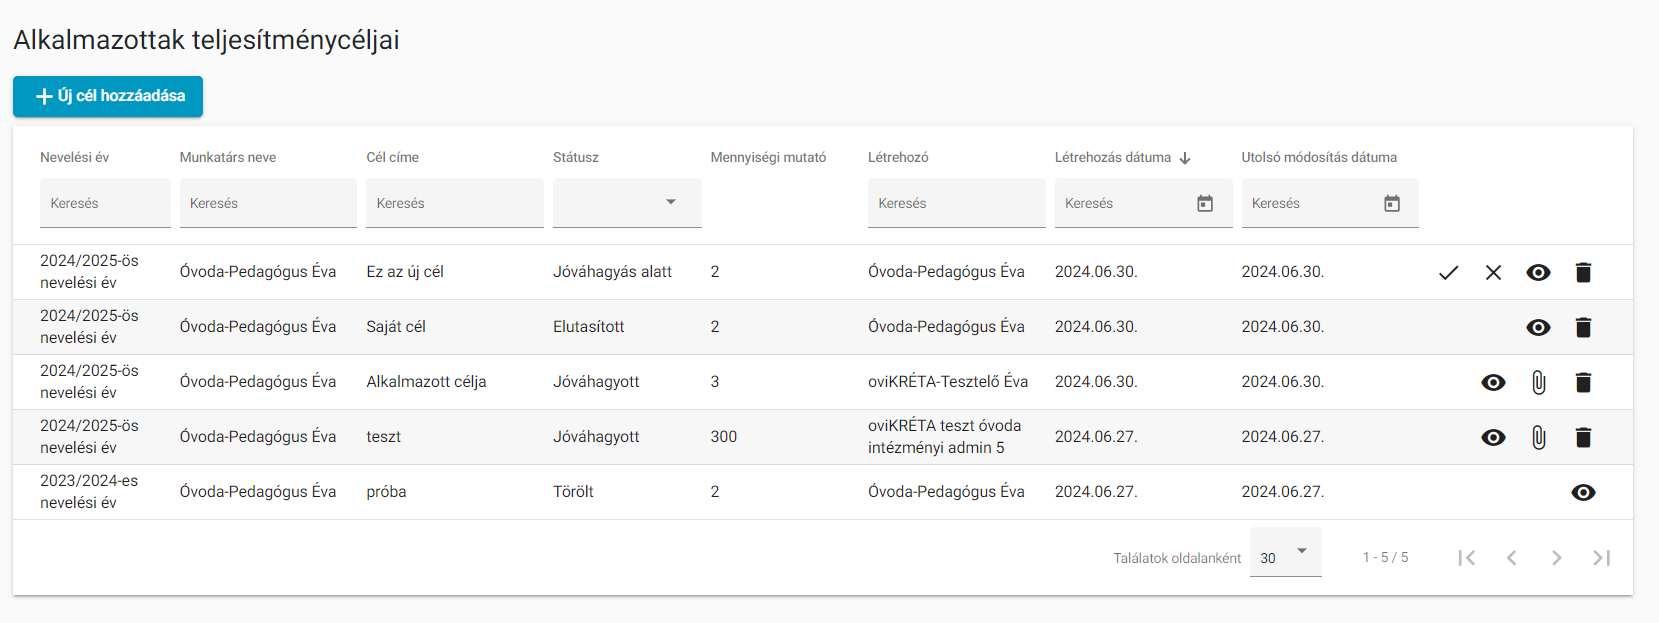The height and width of the screenshot is (623, 1659).
Task: Open calendar for Létrehozás dátuma filter
Action: pos(1205,203)
